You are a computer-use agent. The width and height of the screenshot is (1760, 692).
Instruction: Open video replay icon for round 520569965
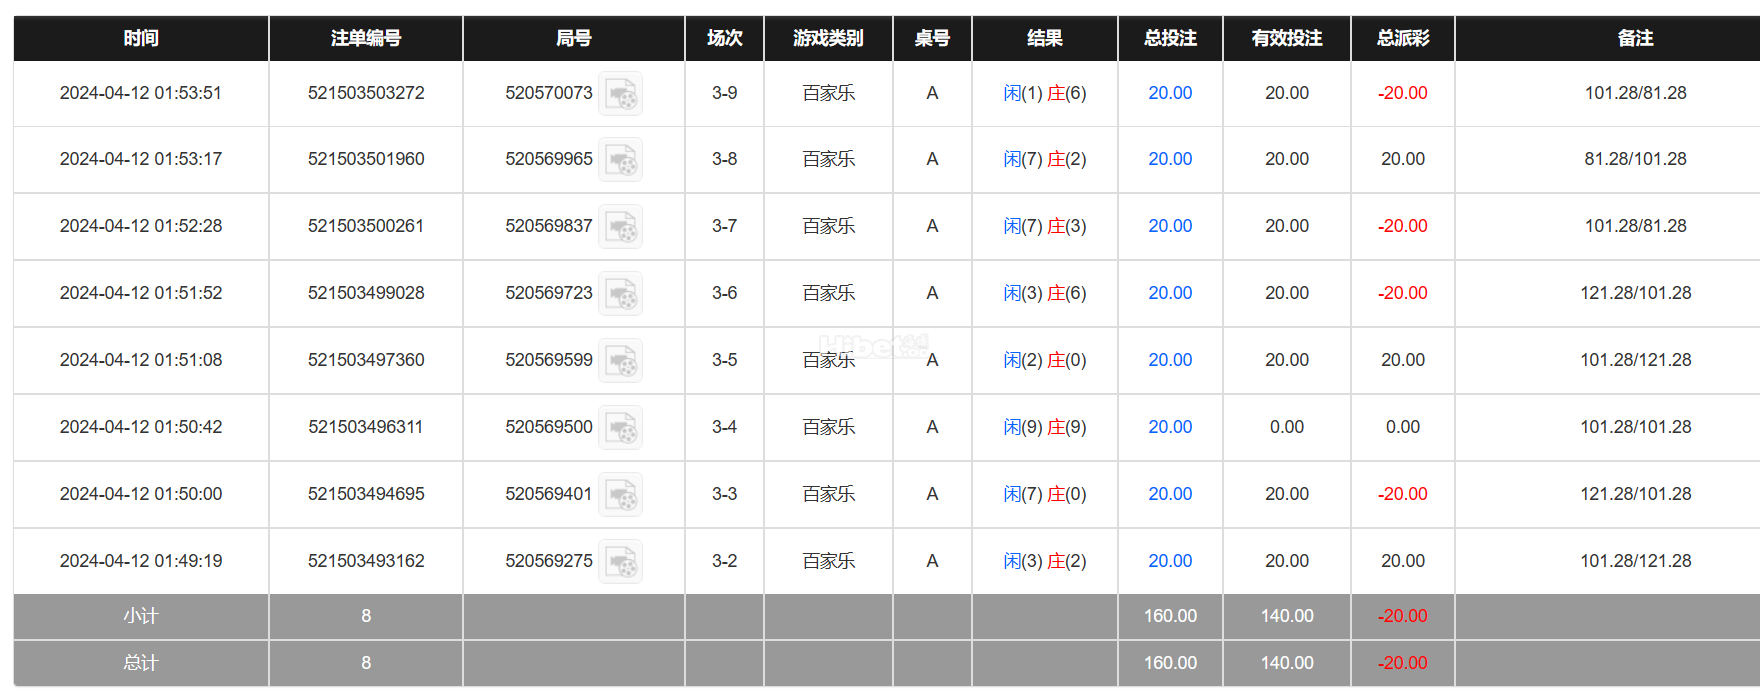620,160
